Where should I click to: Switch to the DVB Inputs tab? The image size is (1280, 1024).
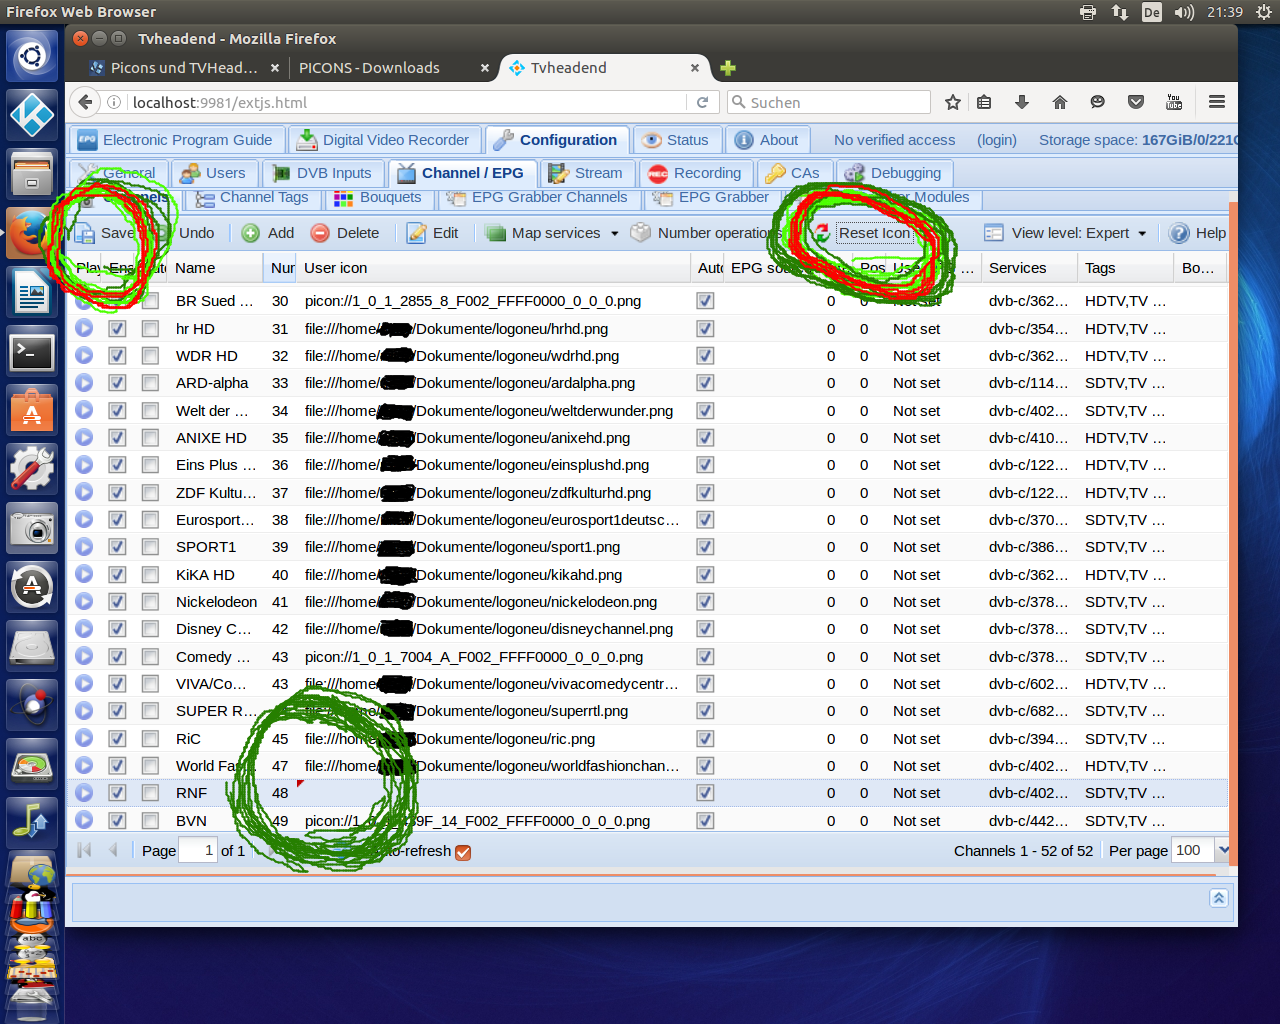323,173
